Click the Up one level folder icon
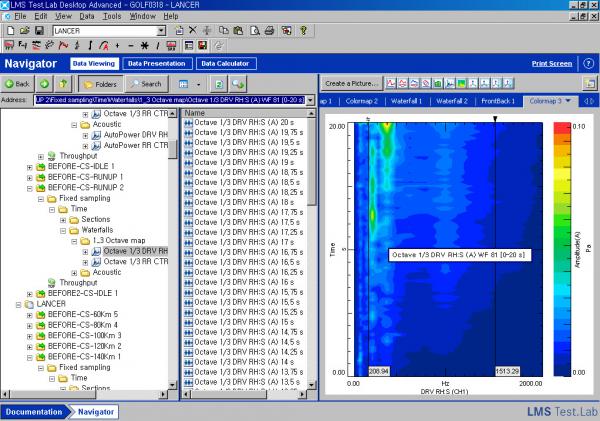The height and width of the screenshot is (421, 600). (x=63, y=84)
